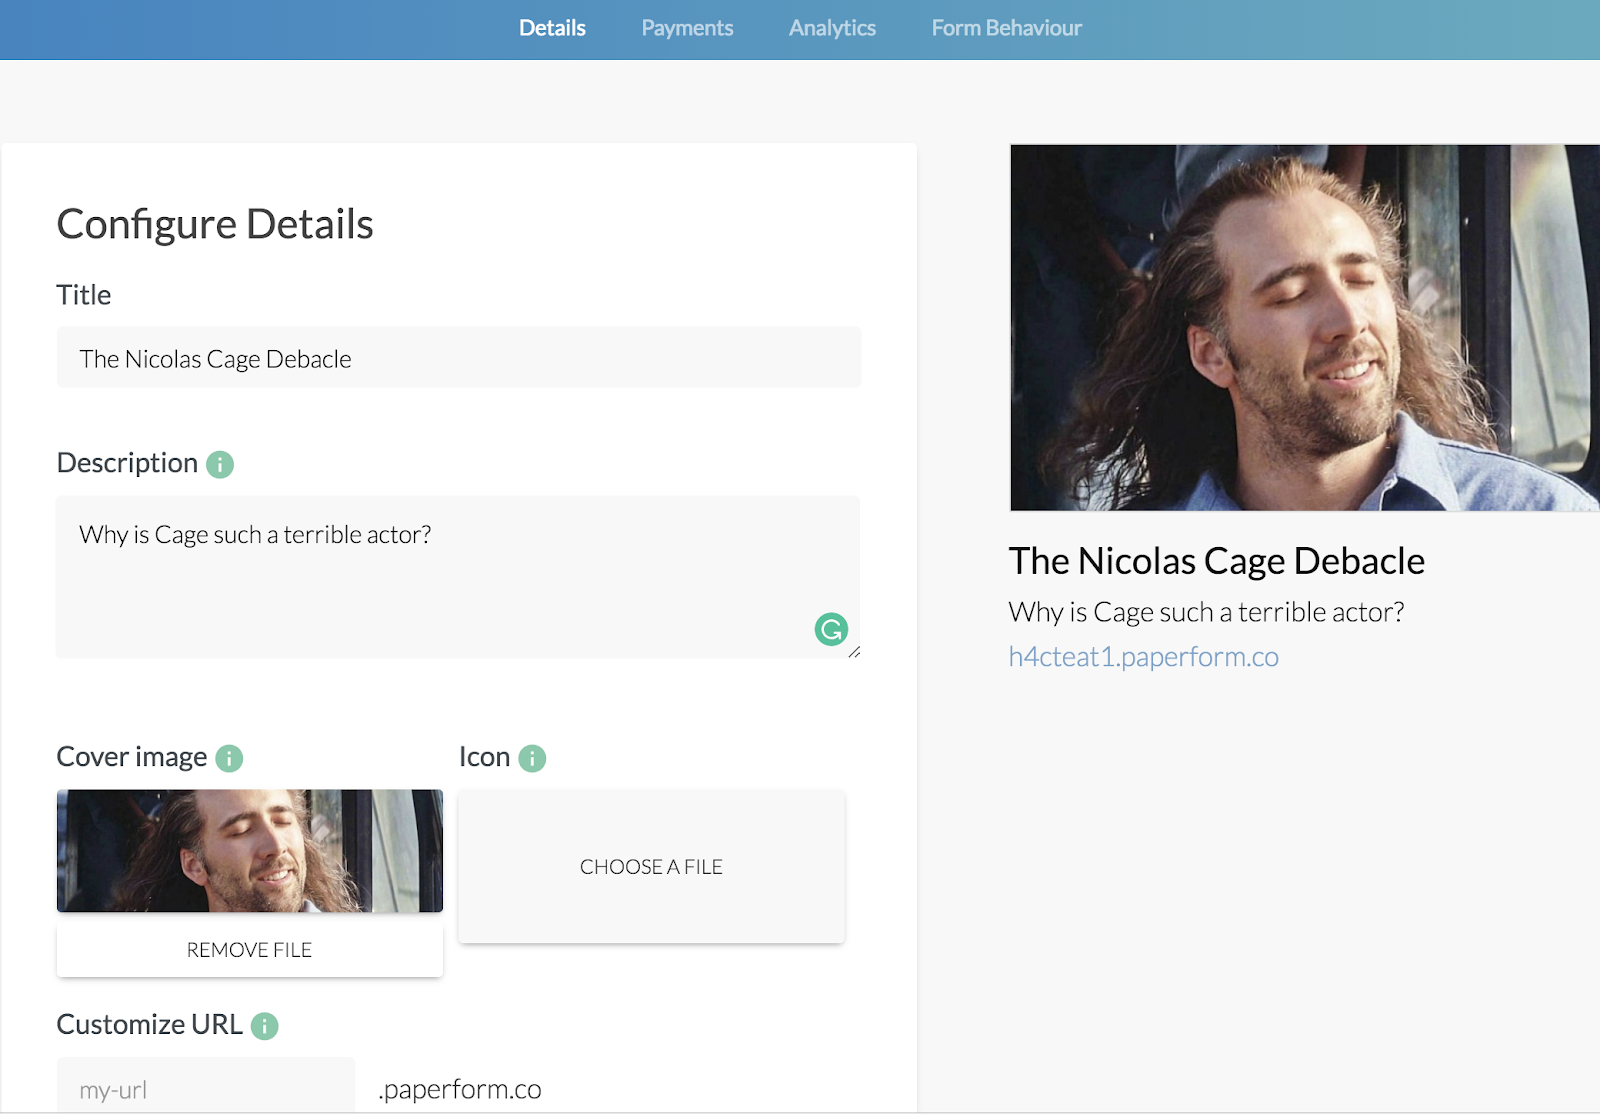
Task: Click the 'Cover image' label
Action: click(132, 757)
